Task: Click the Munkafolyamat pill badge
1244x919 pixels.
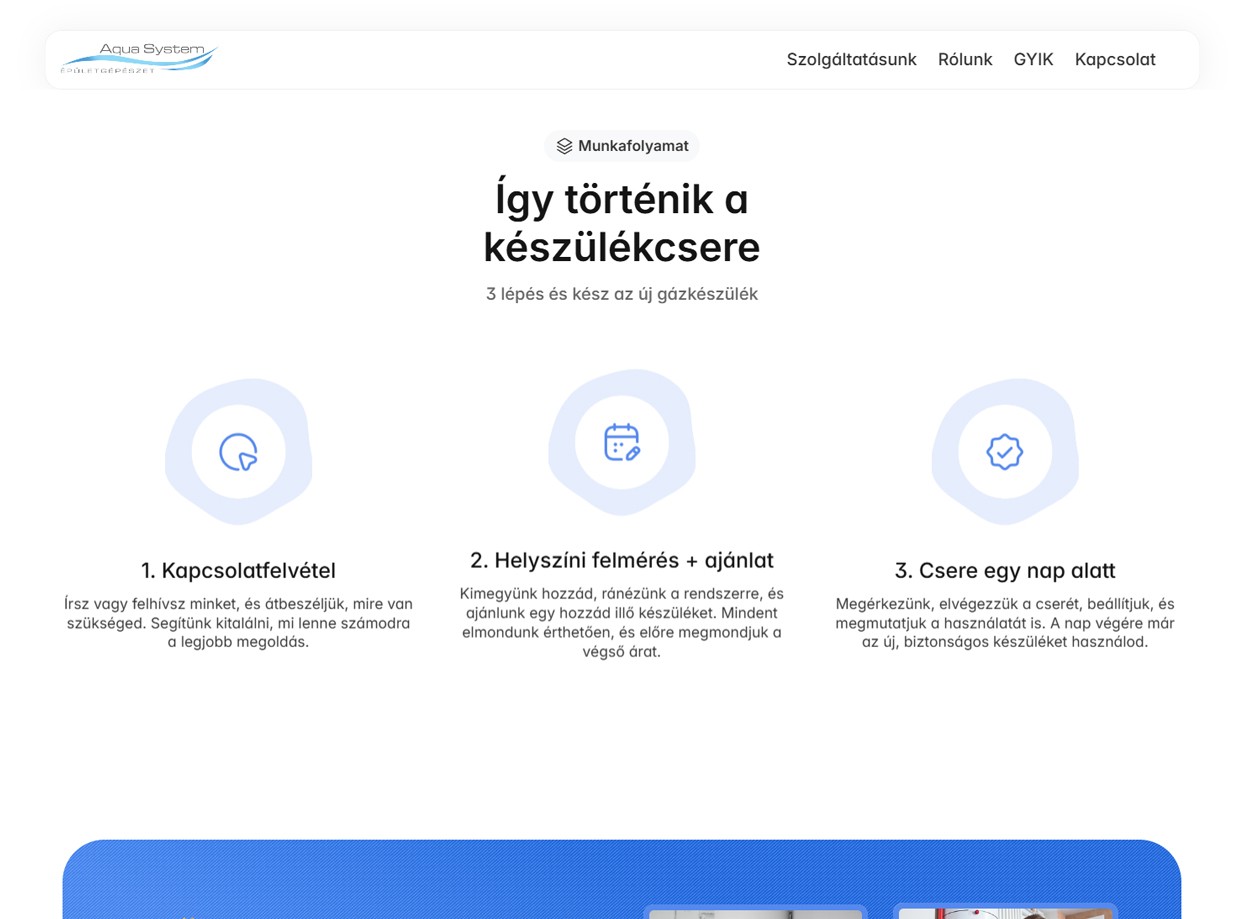Action: (621, 145)
